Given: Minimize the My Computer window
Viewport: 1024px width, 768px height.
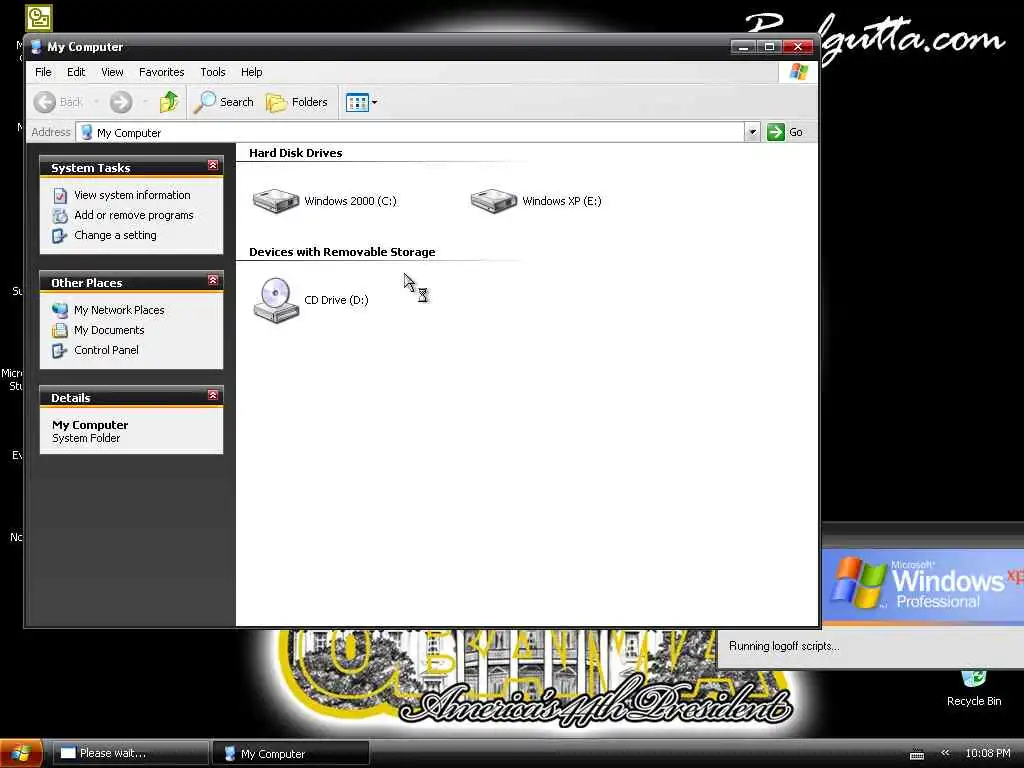Looking at the screenshot, I should pyautogui.click(x=743, y=47).
